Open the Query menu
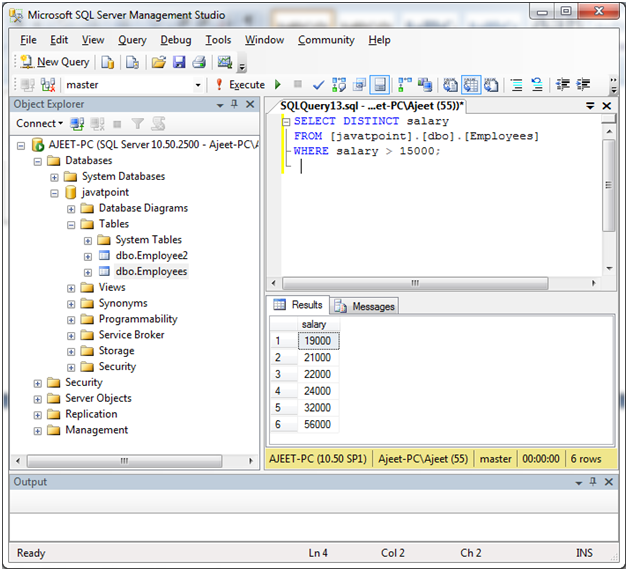This screenshot has height=571, width=628. point(132,40)
